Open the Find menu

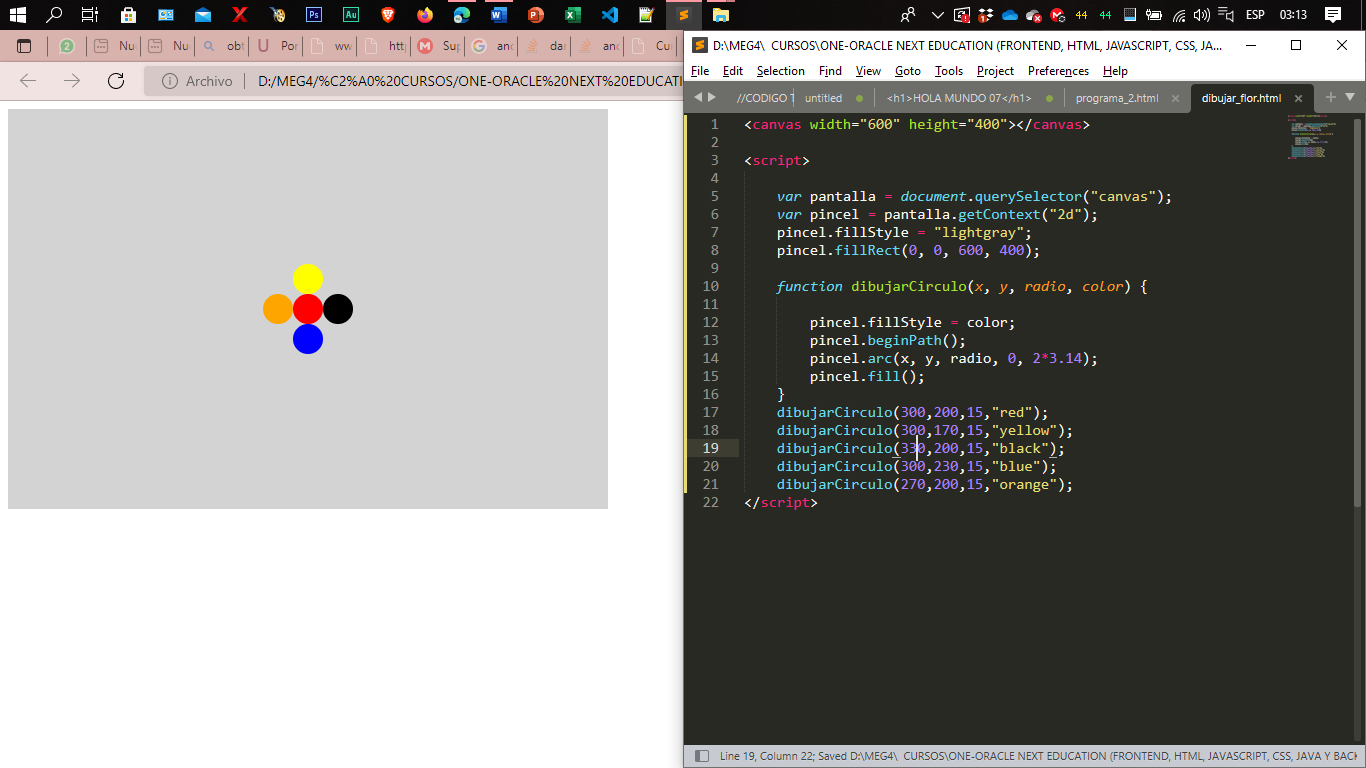[x=830, y=71]
